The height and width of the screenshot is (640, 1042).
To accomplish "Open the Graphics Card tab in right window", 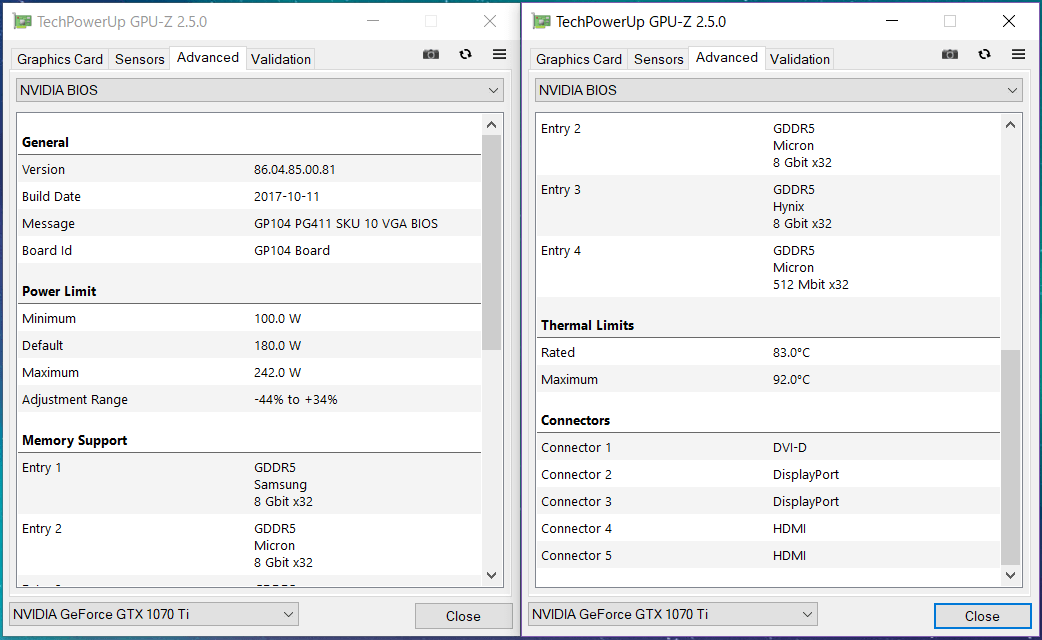I will 579,59.
